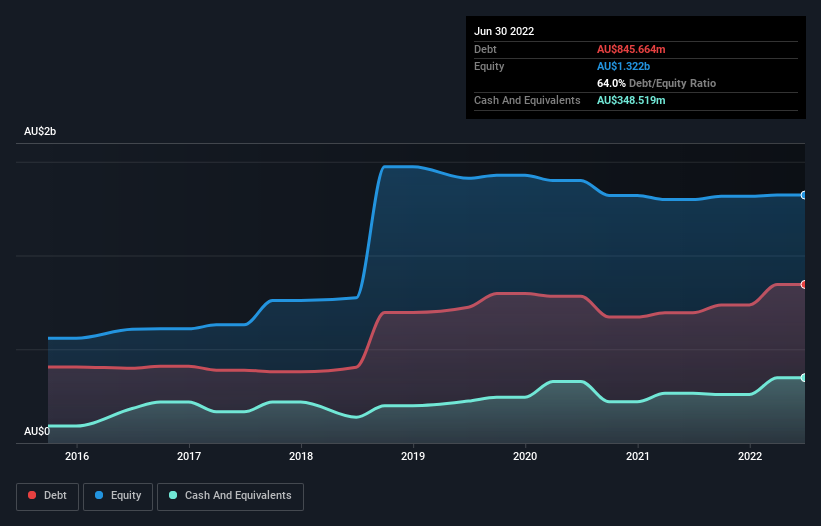Image resolution: width=821 pixels, height=526 pixels.
Task: Click the red Debt legend dot
Action: 33,495
